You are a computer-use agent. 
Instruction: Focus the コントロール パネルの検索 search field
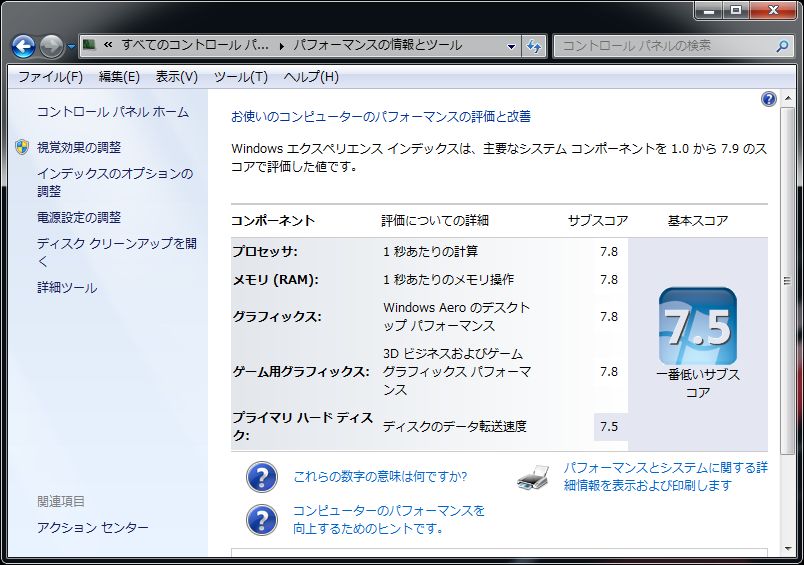[x=667, y=46]
